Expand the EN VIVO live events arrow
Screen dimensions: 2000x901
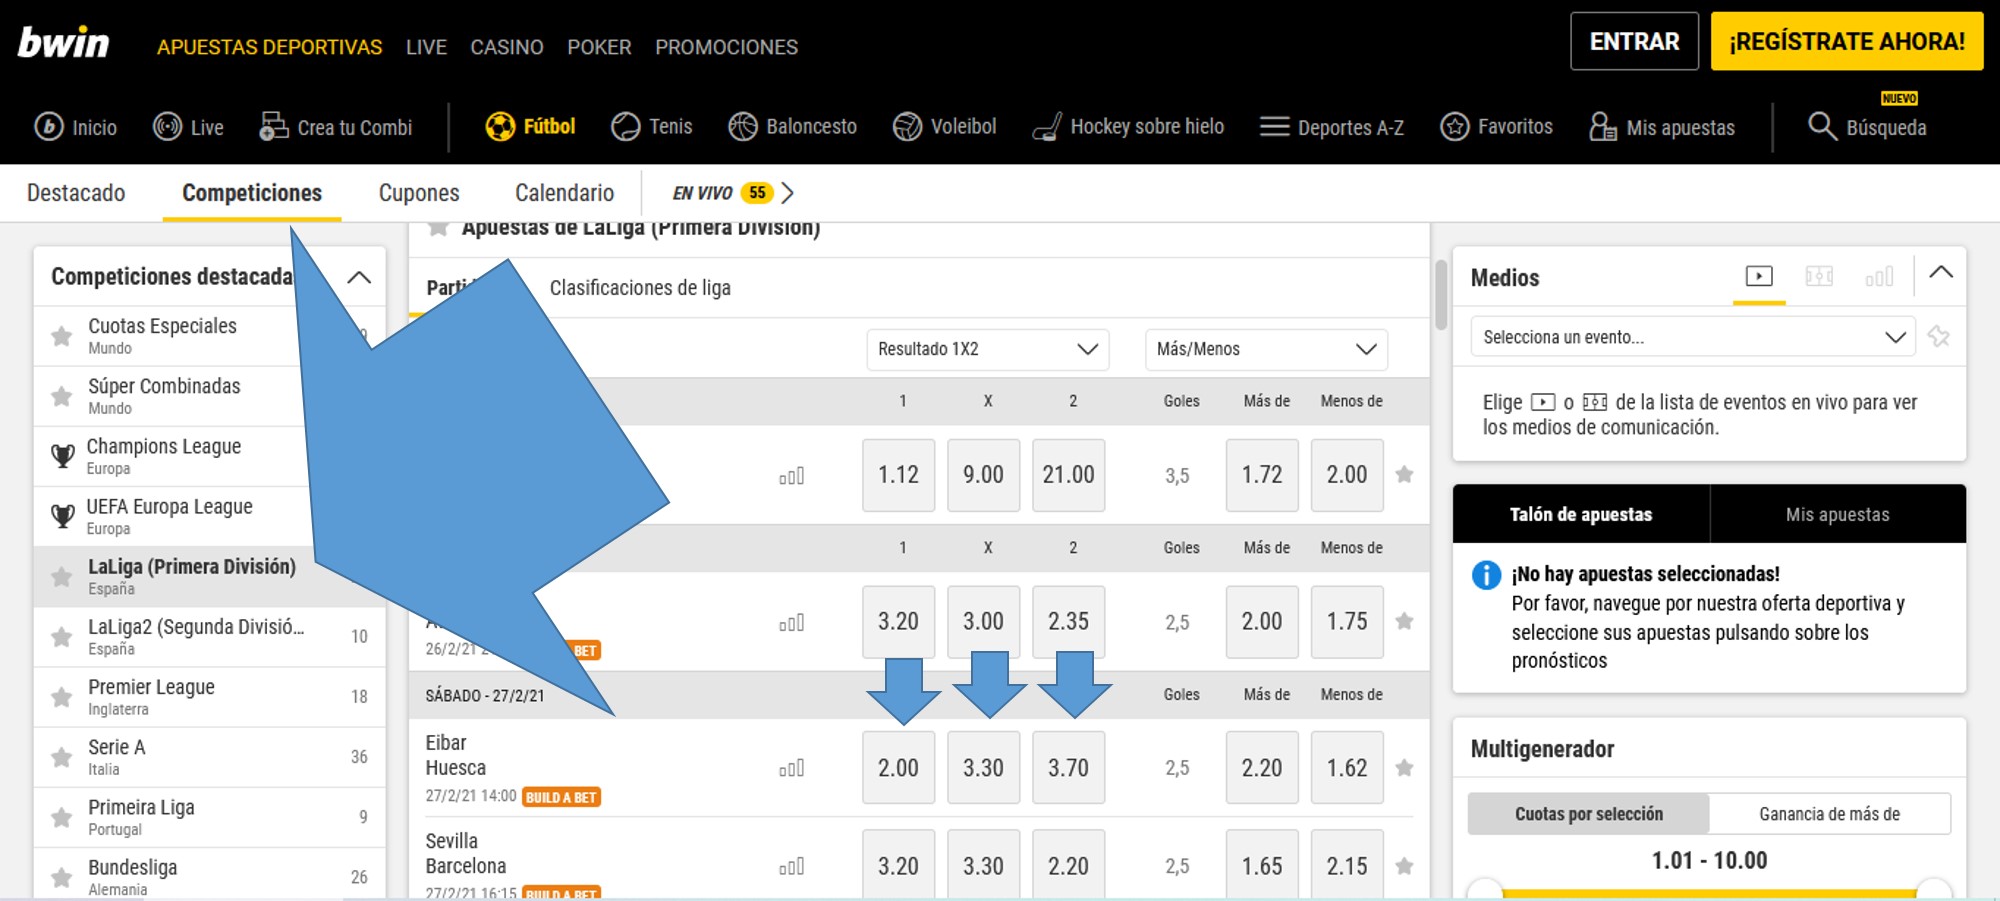click(788, 193)
